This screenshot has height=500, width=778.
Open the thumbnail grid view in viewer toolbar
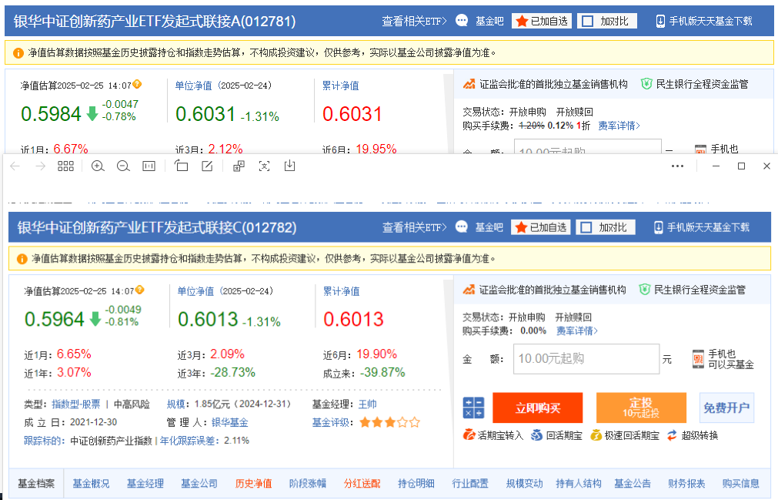click(x=65, y=166)
